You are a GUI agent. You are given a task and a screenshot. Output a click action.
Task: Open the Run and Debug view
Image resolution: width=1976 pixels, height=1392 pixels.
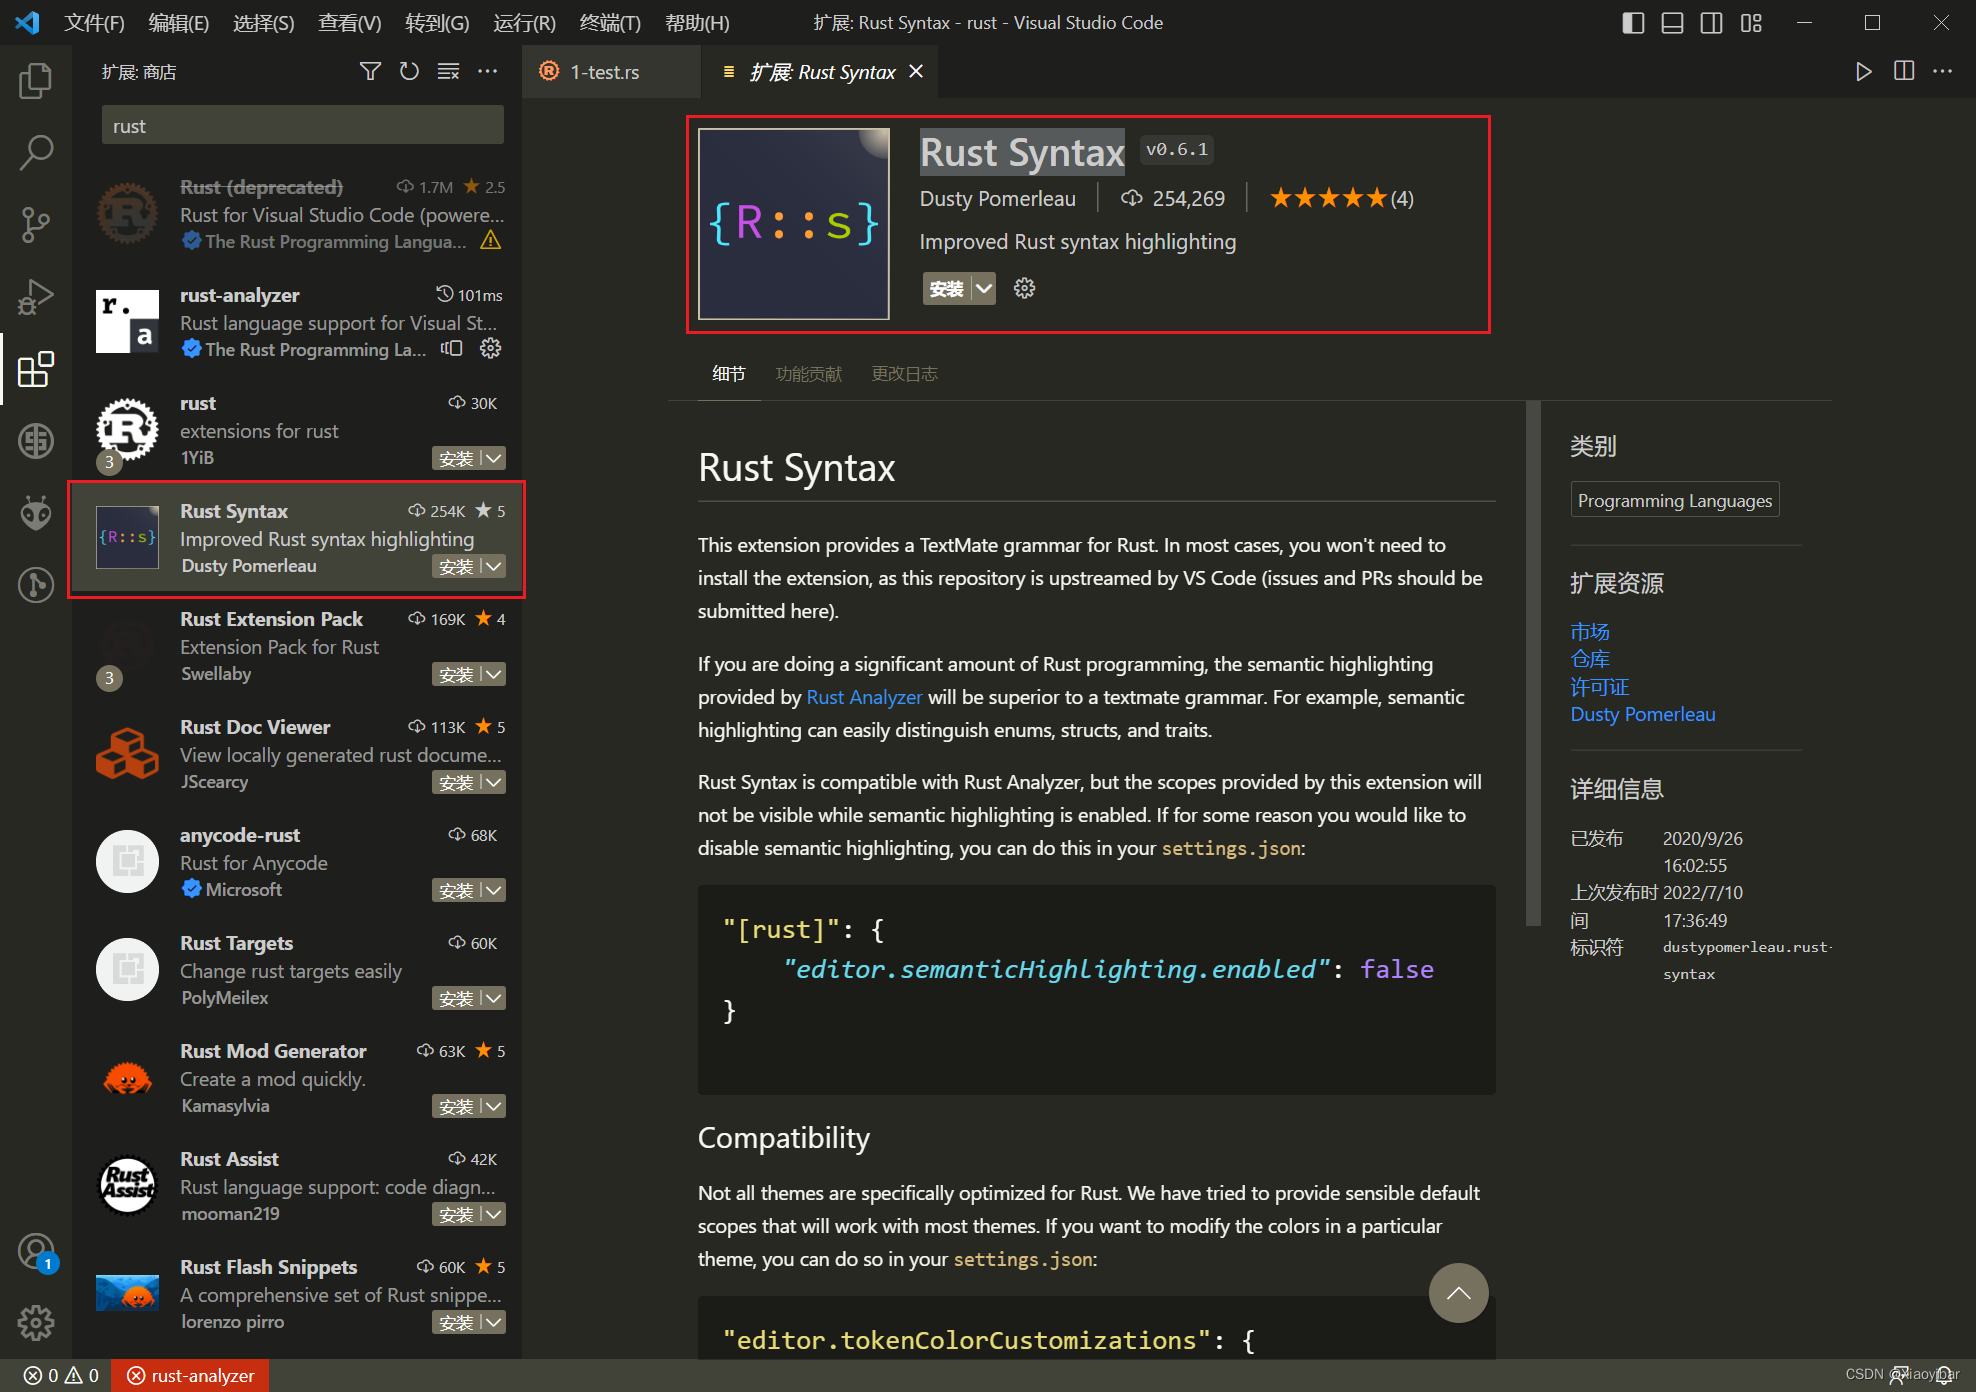pos(36,297)
